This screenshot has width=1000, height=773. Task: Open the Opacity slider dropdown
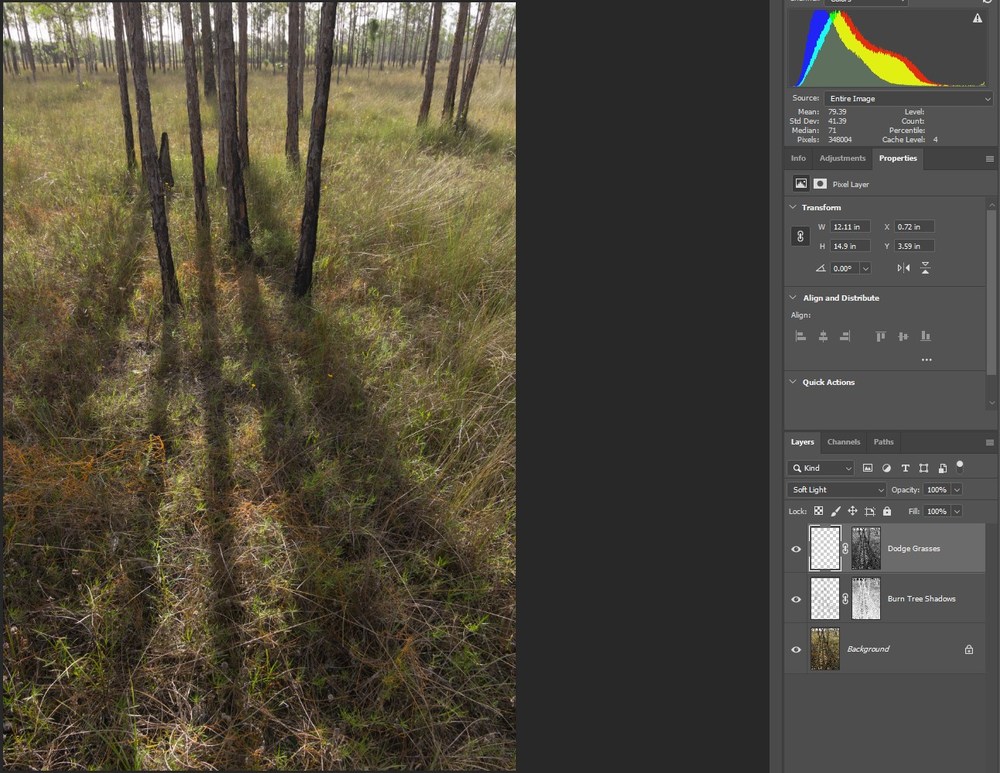pyautogui.click(x=957, y=490)
